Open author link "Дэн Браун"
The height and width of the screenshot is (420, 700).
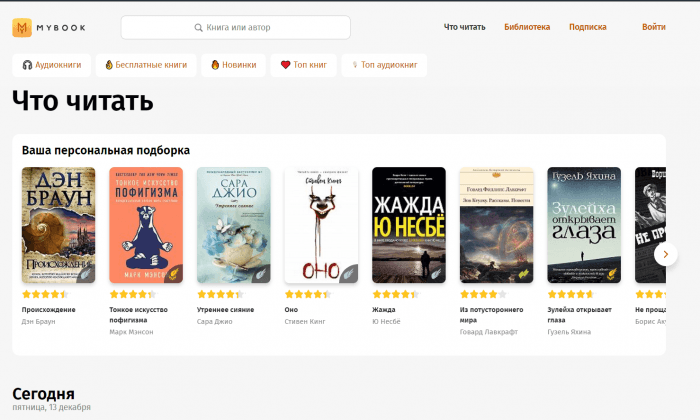[x=38, y=321]
